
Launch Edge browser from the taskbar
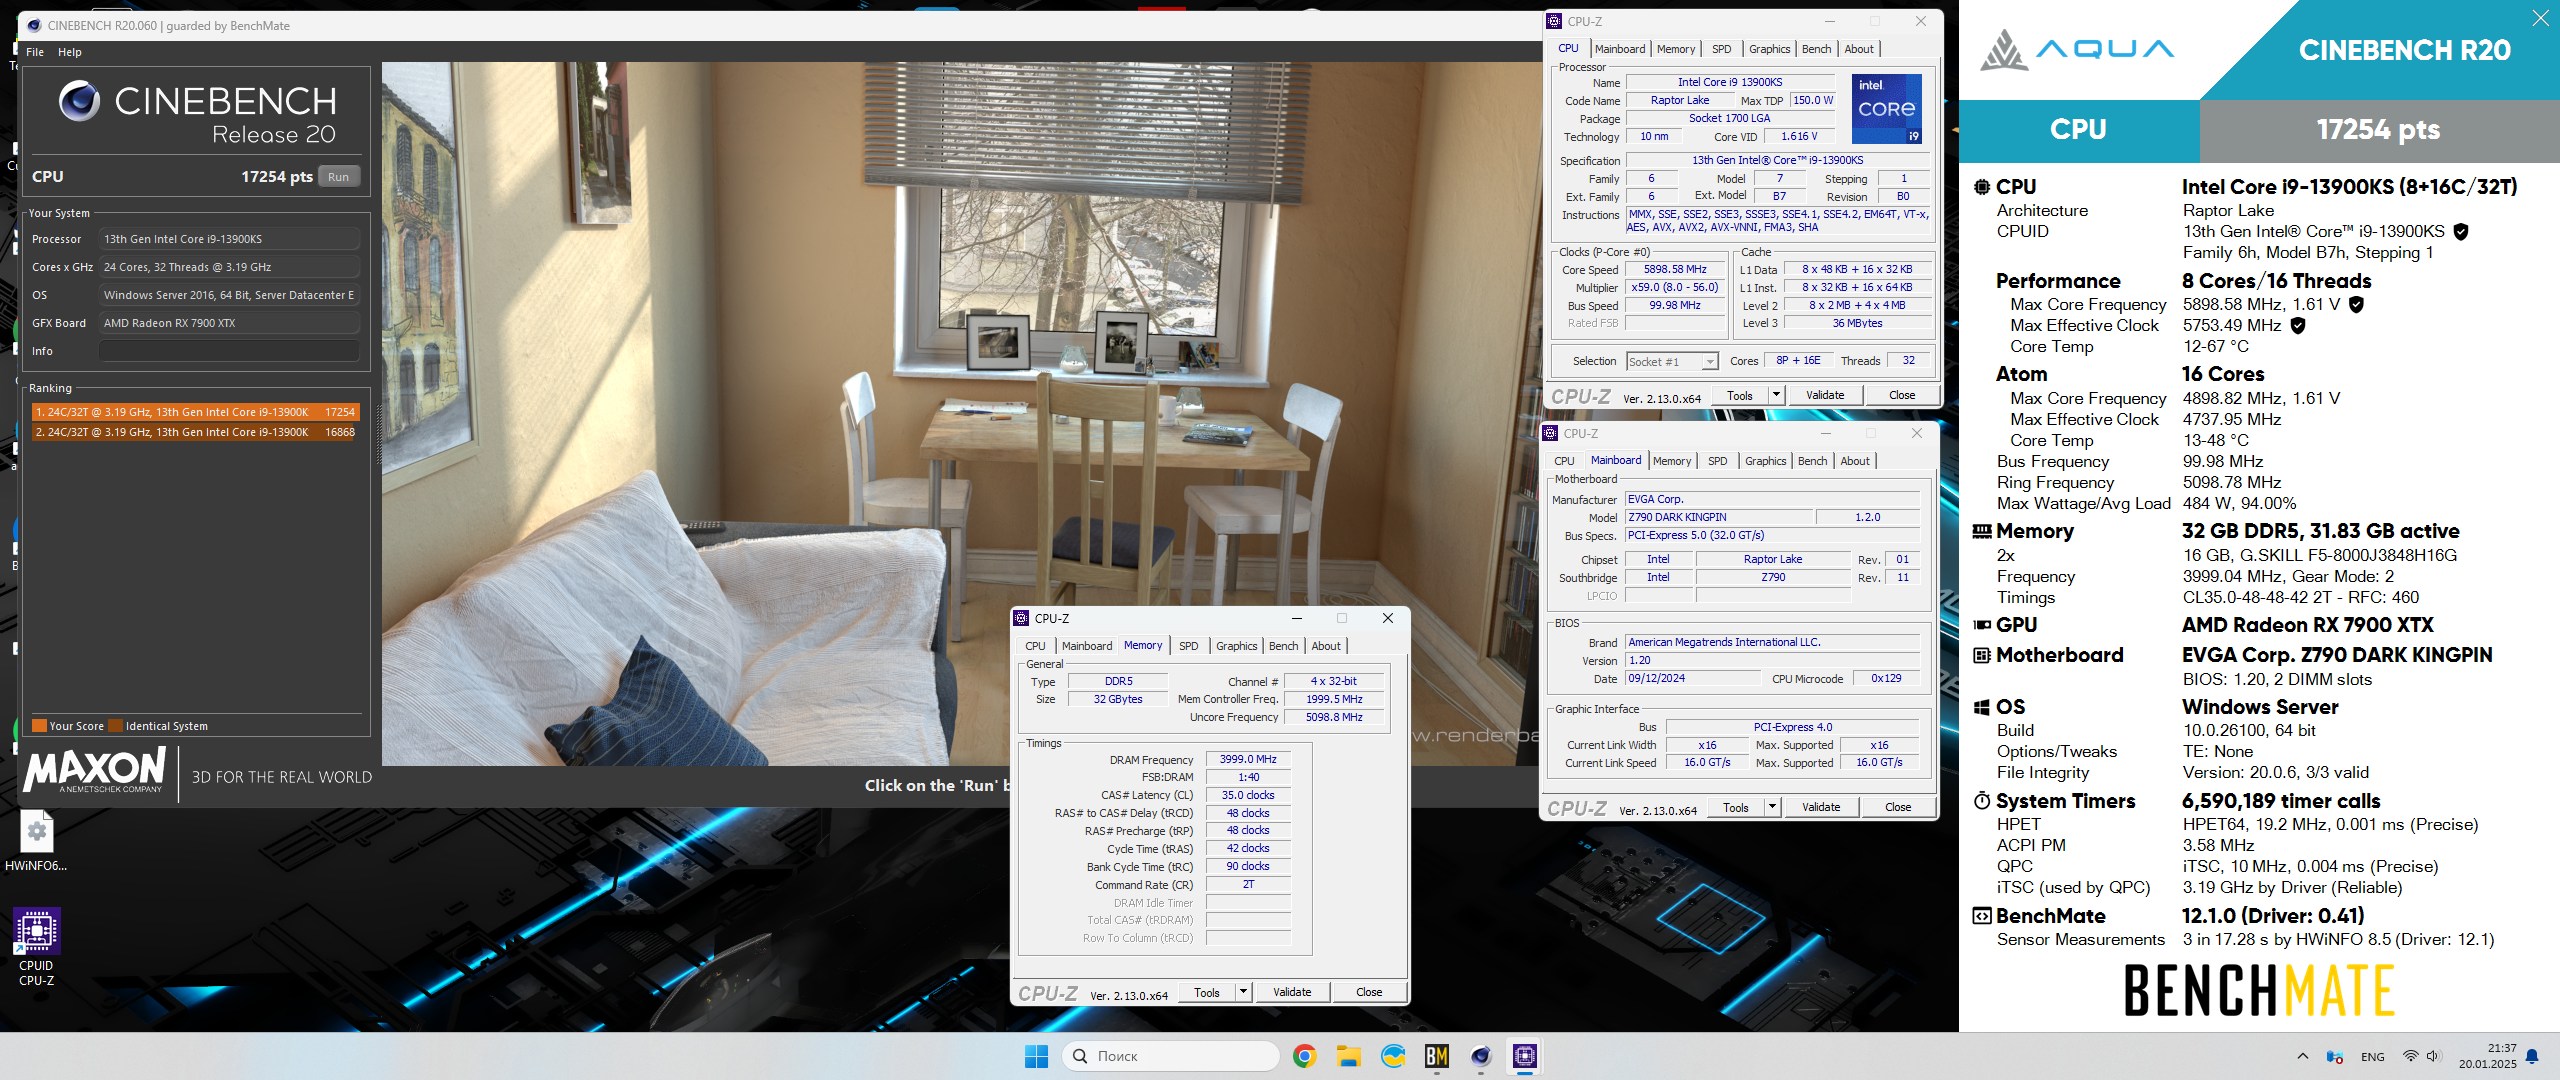point(1393,1056)
